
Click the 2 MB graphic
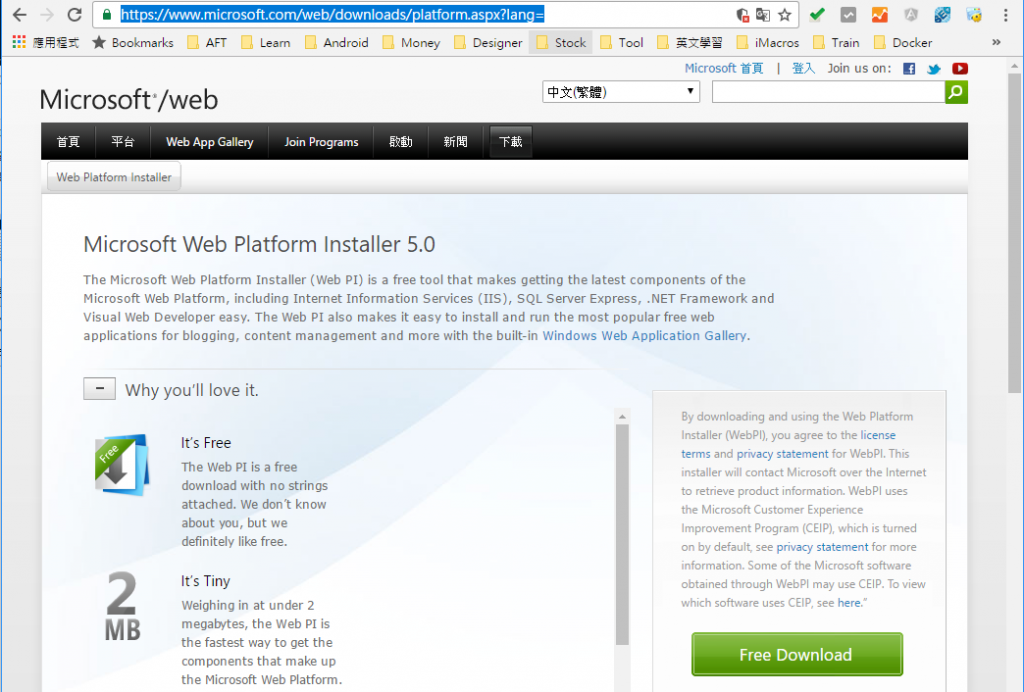[x=122, y=606]
